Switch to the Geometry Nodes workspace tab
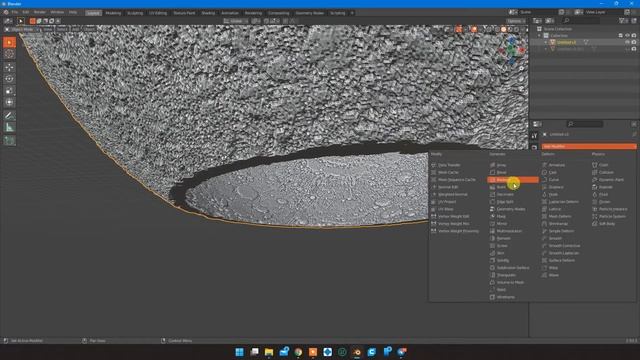 tap(309, 13)
